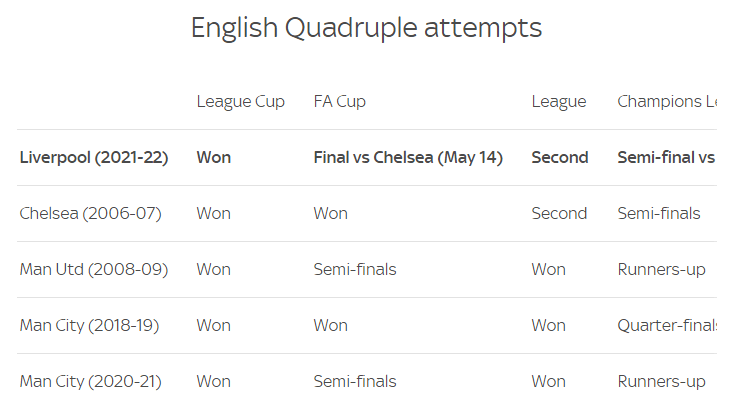The image size is (738, 405).
Task: Select the Man Utd (2008-09) row label
Action: (x=94, y=269)
